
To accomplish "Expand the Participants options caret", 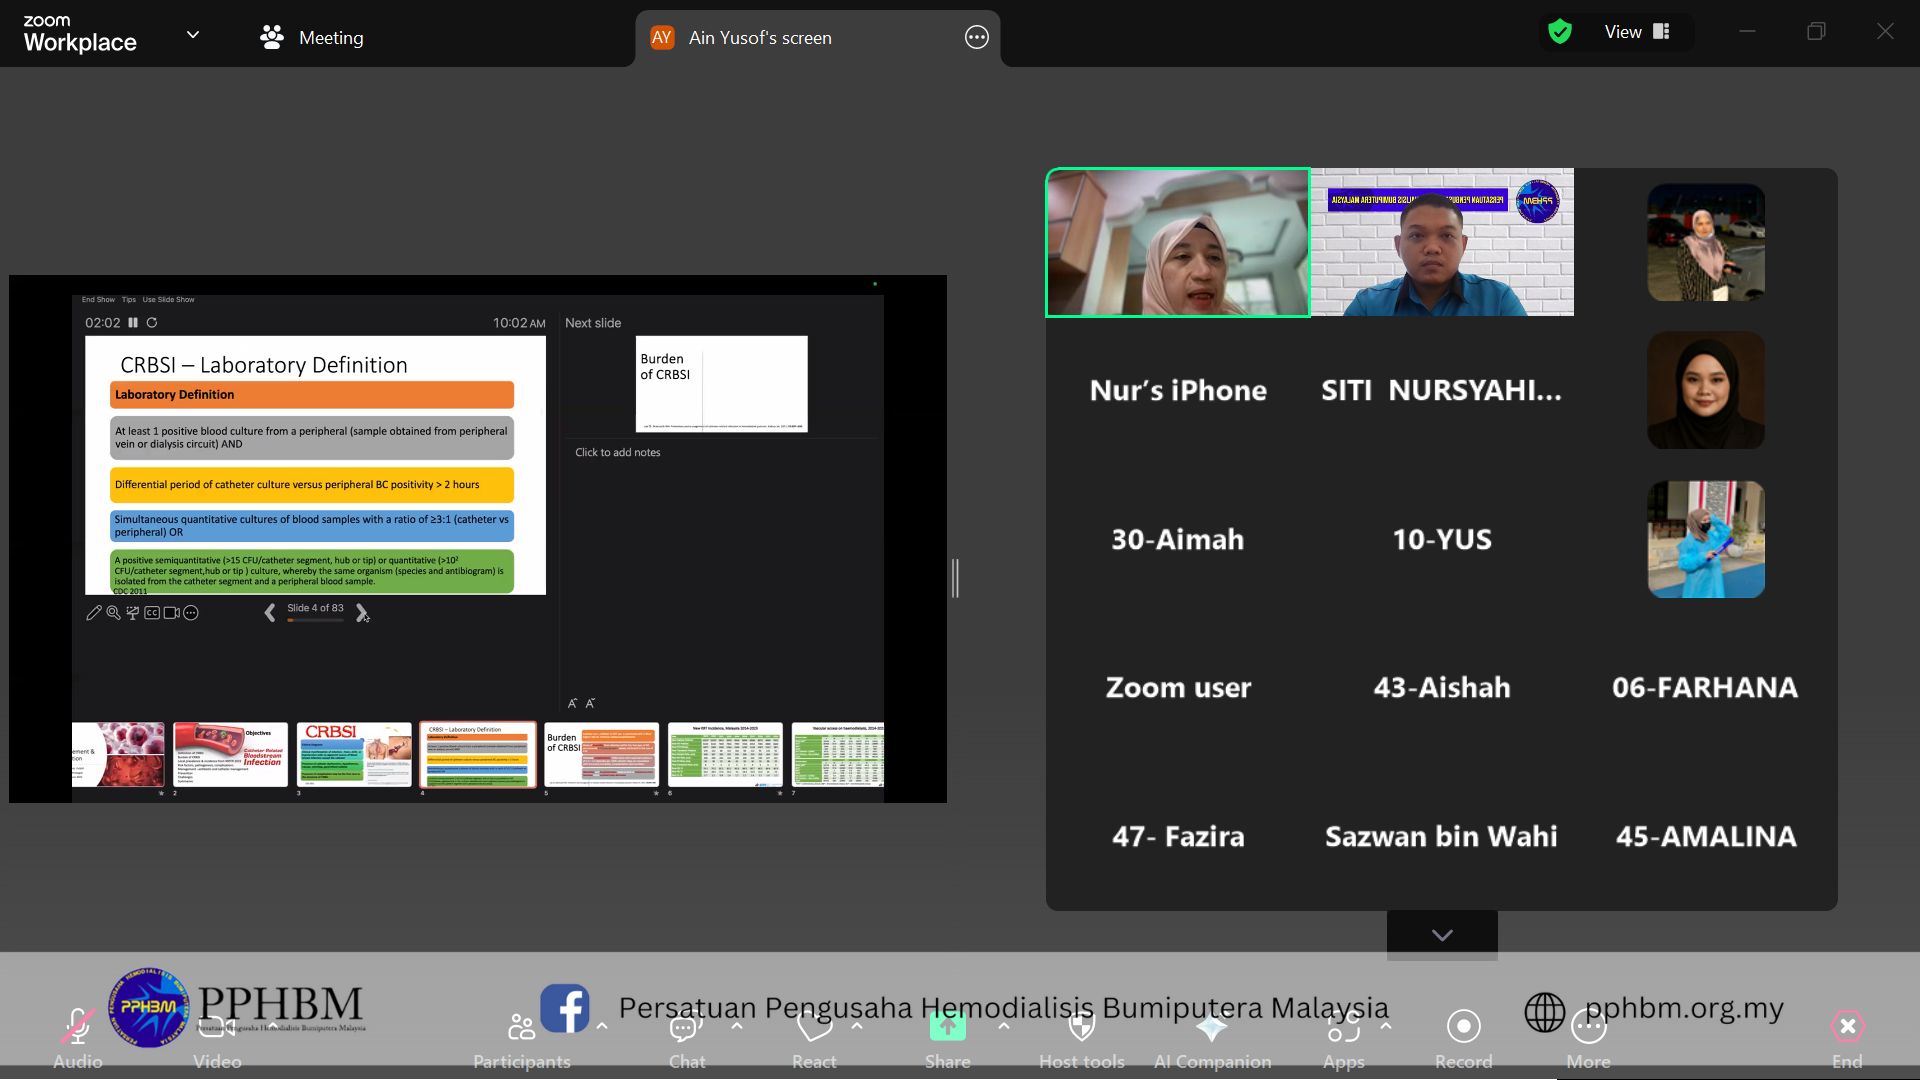I will point(602,1025).
